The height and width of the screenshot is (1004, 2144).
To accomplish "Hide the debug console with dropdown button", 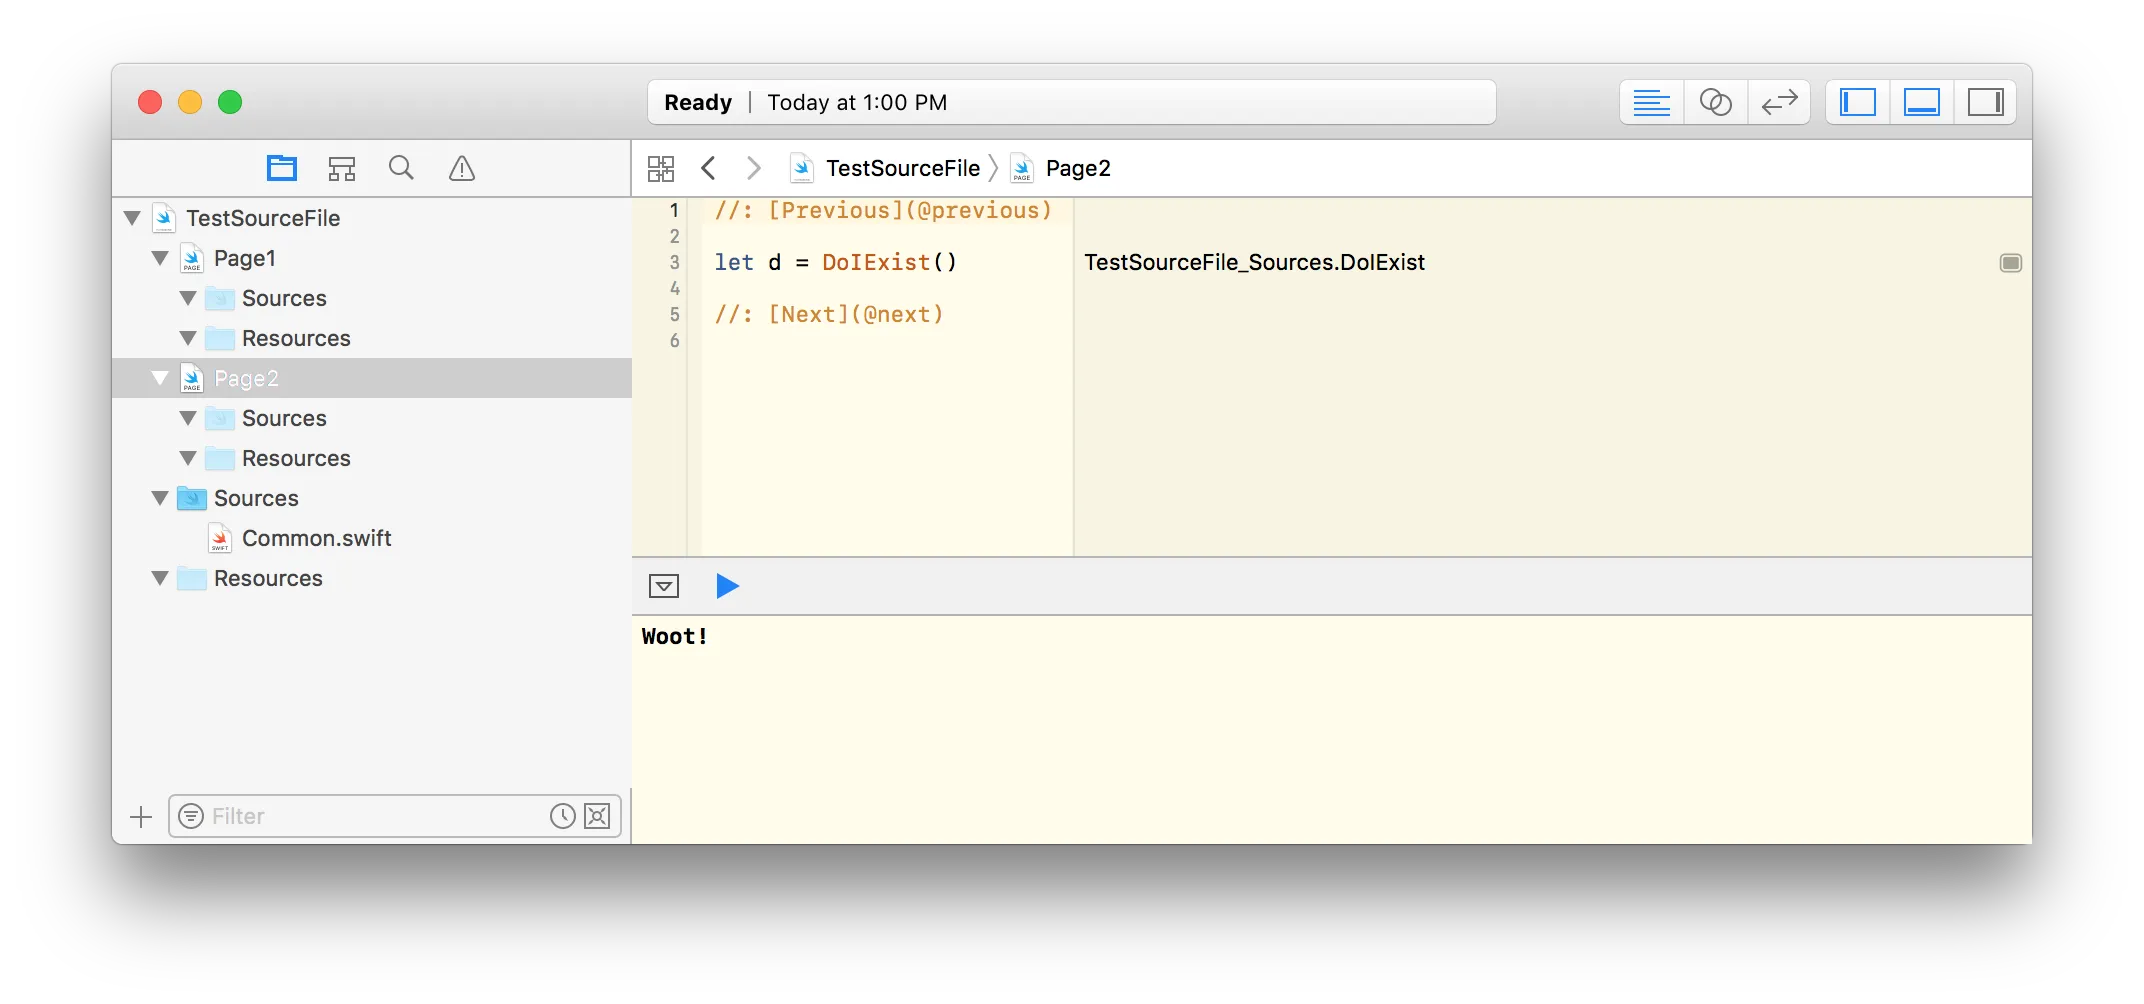I will click(664, 586).
